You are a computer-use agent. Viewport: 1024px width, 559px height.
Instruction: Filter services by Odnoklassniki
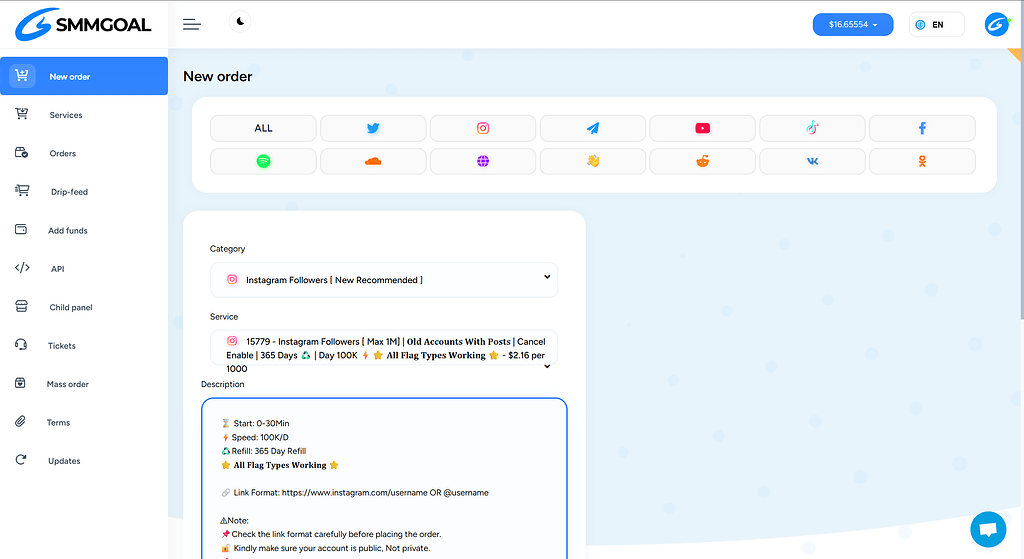pos(922,161)
